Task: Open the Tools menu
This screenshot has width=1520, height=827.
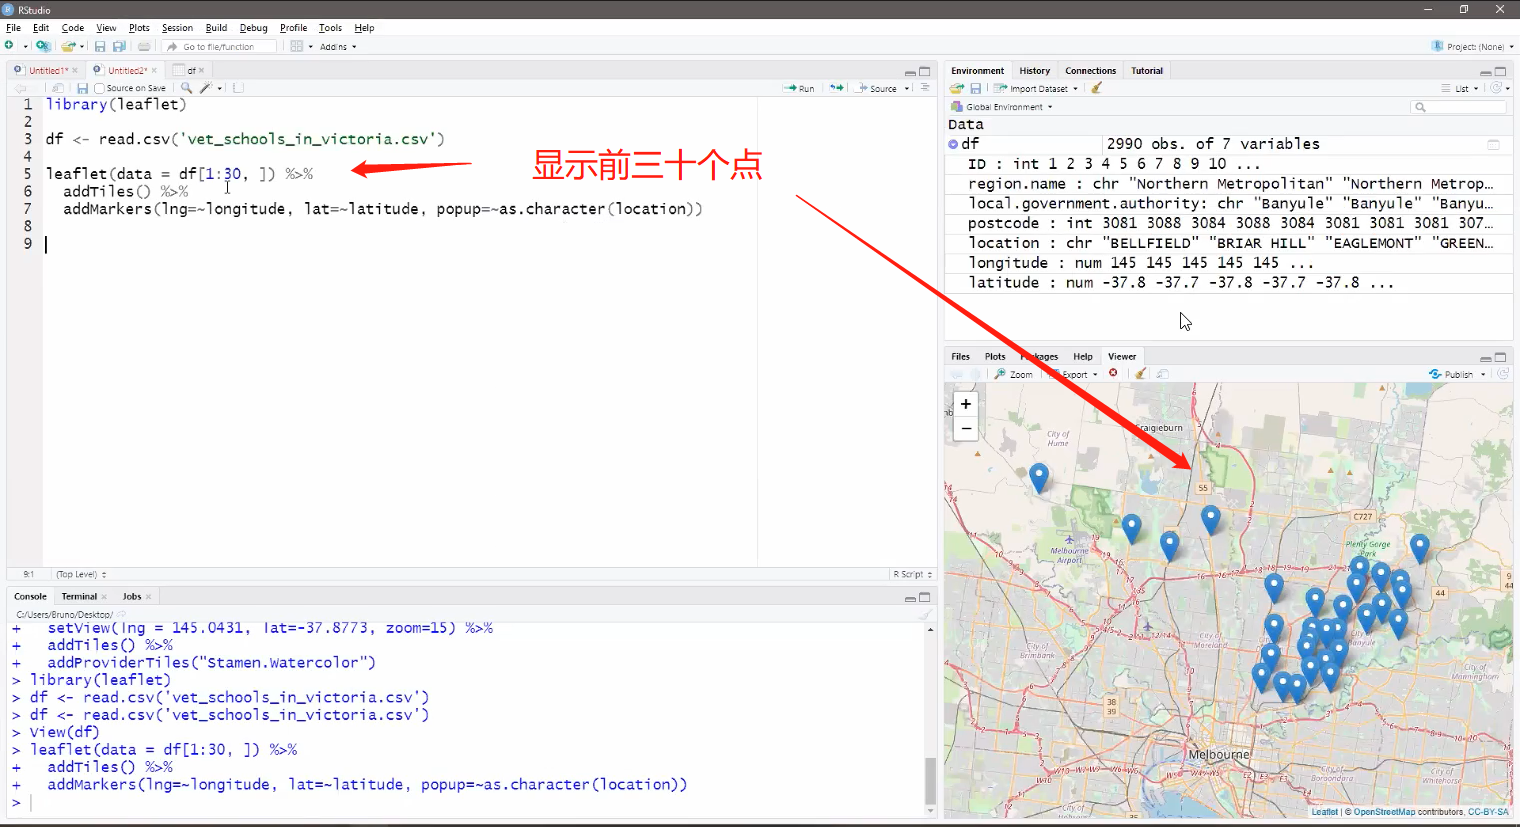Action: [330, 28]
